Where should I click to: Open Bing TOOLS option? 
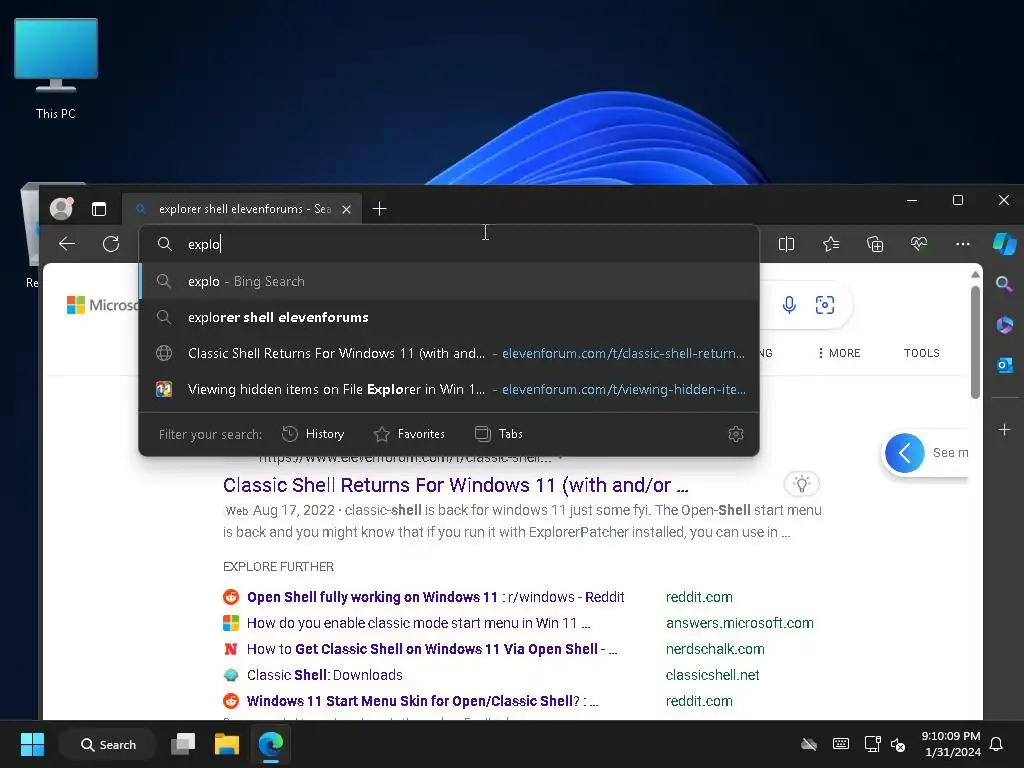[x=921, y=353]
